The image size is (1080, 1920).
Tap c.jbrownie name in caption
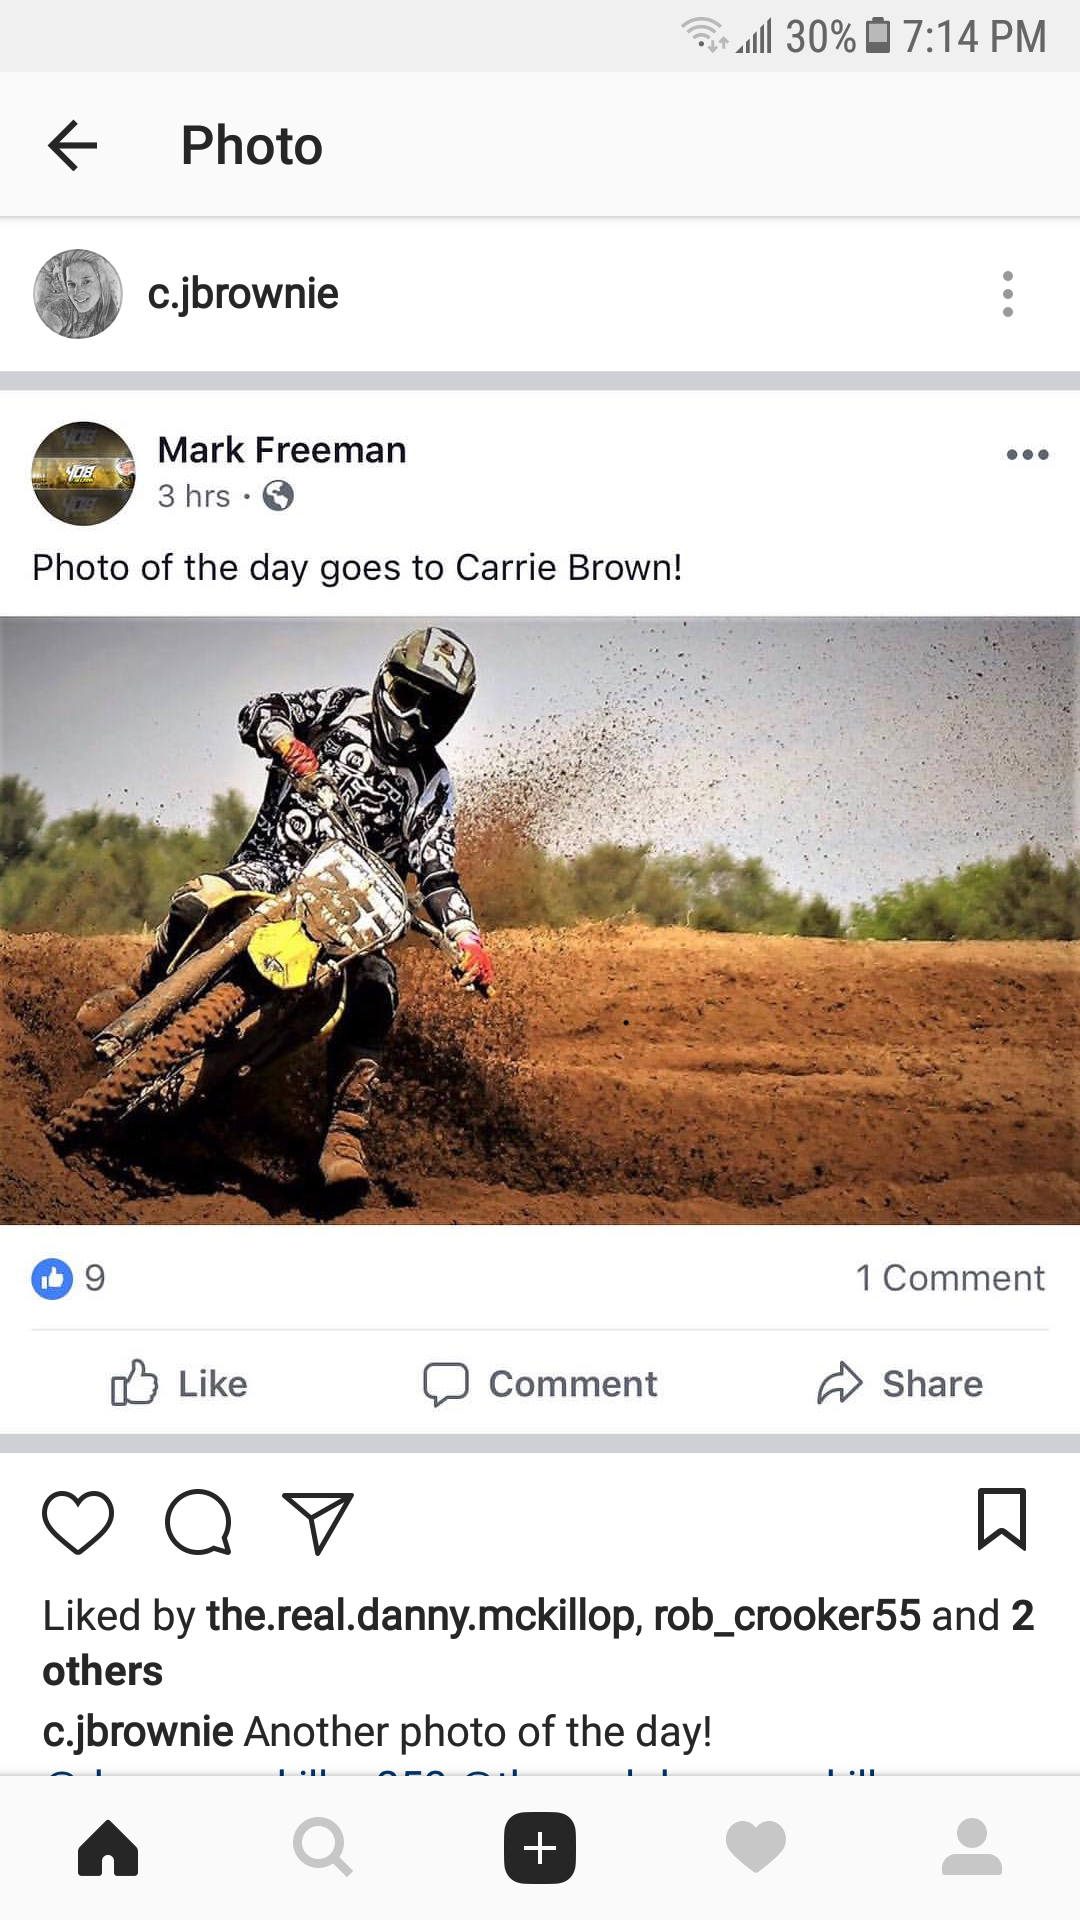(x=138, y=1732)
